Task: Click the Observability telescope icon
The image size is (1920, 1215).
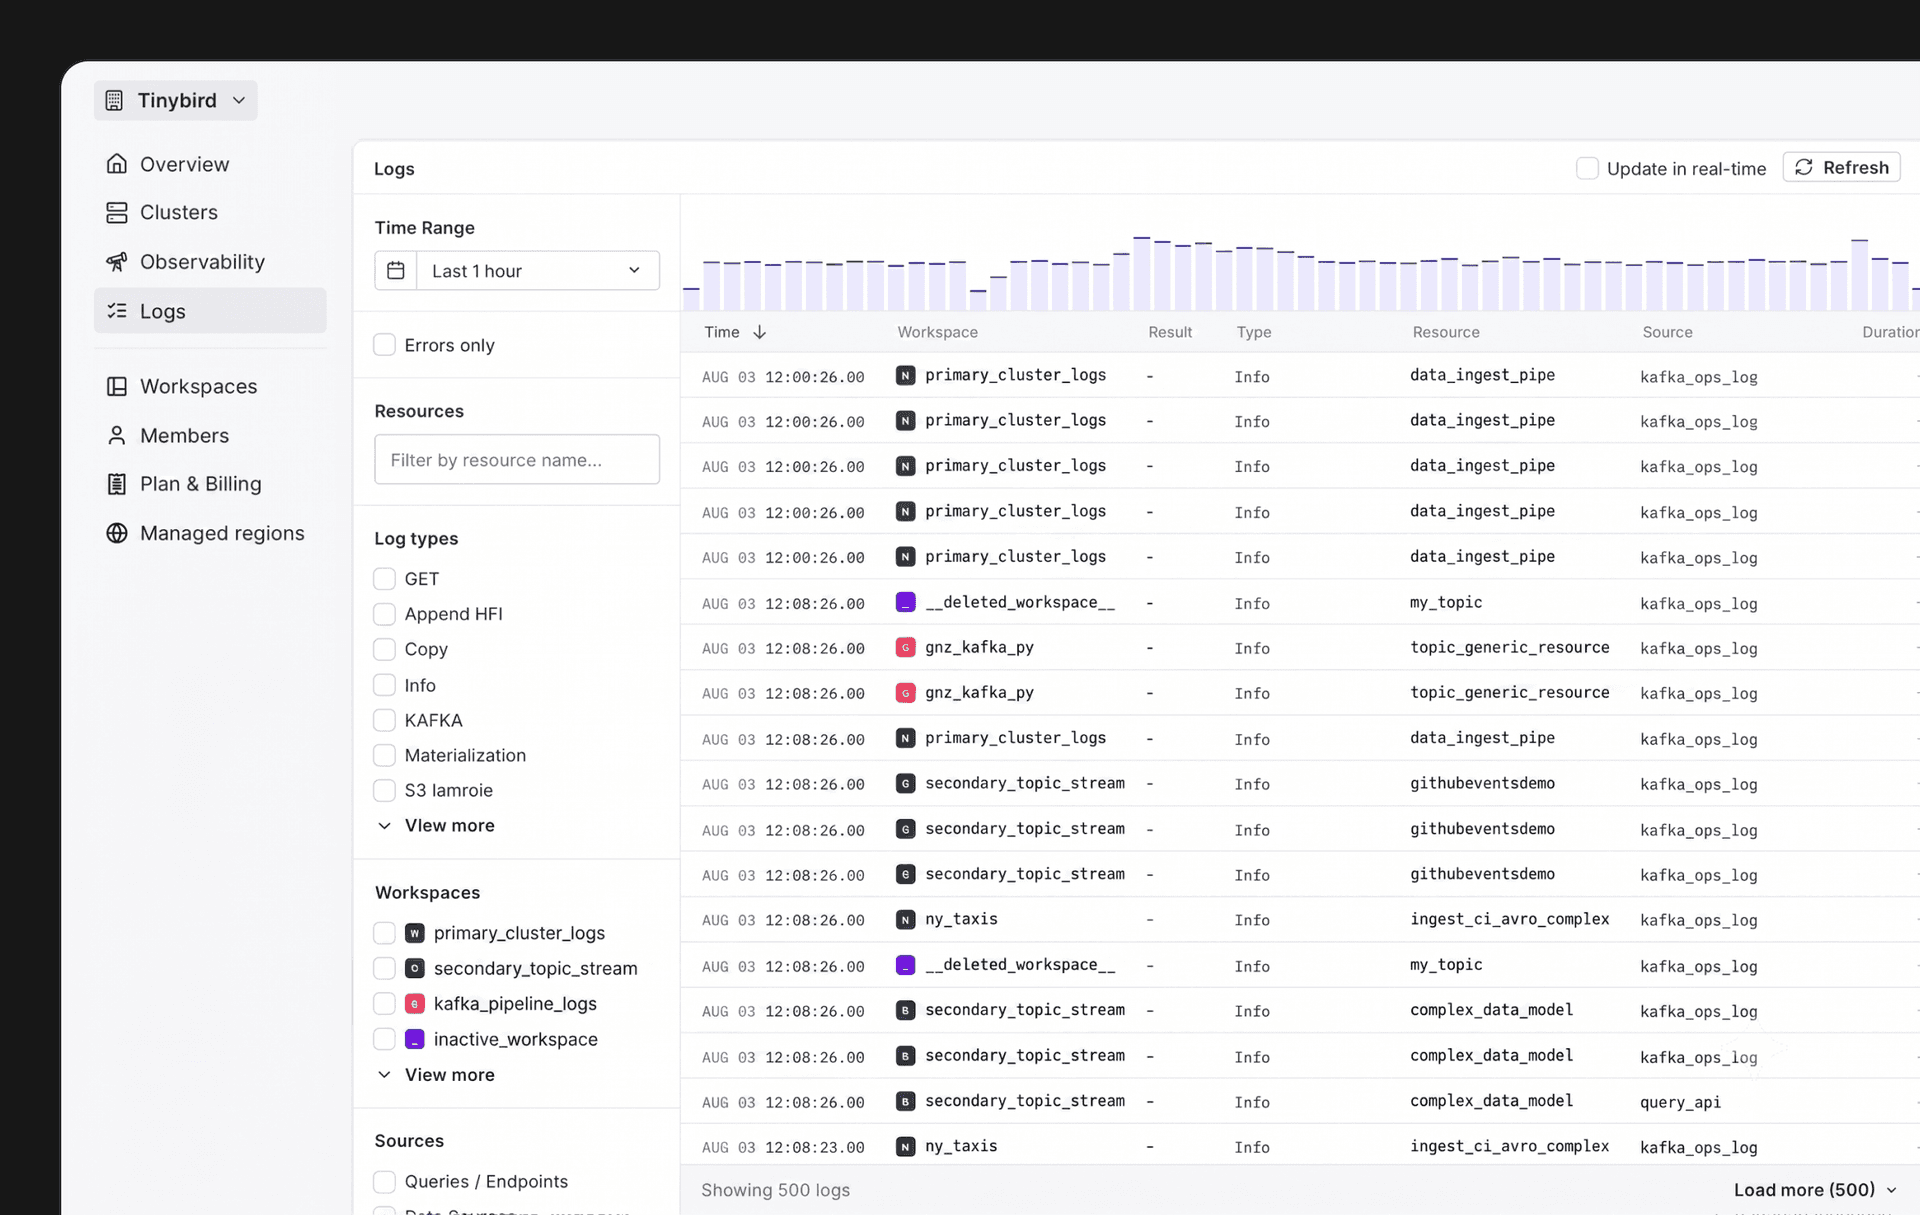Action: tap(117, 261)
